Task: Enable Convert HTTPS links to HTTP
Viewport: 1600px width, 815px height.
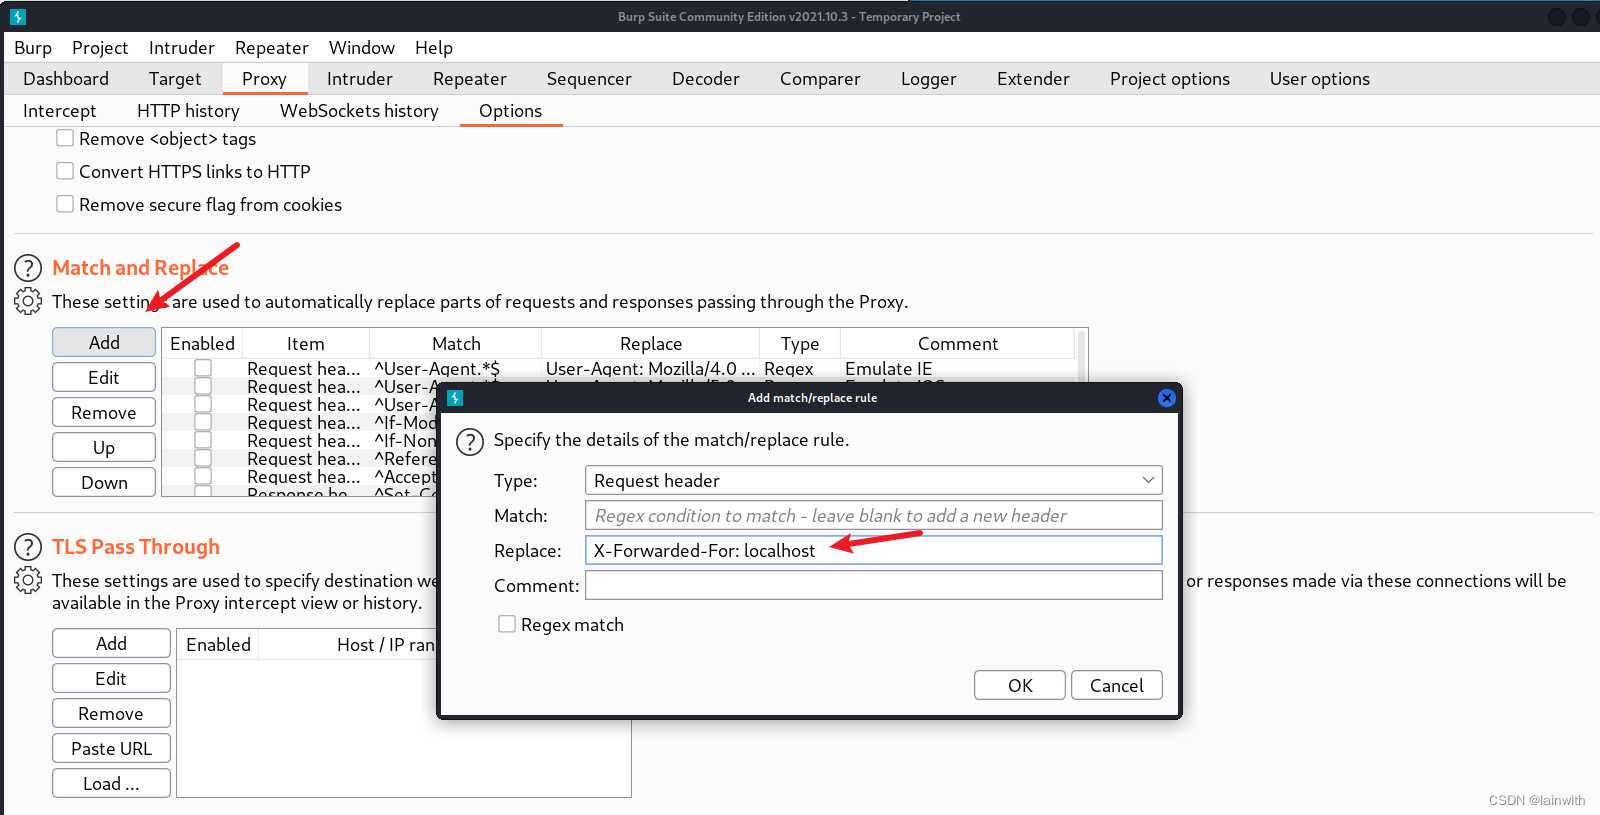Action: coord(65,171)
